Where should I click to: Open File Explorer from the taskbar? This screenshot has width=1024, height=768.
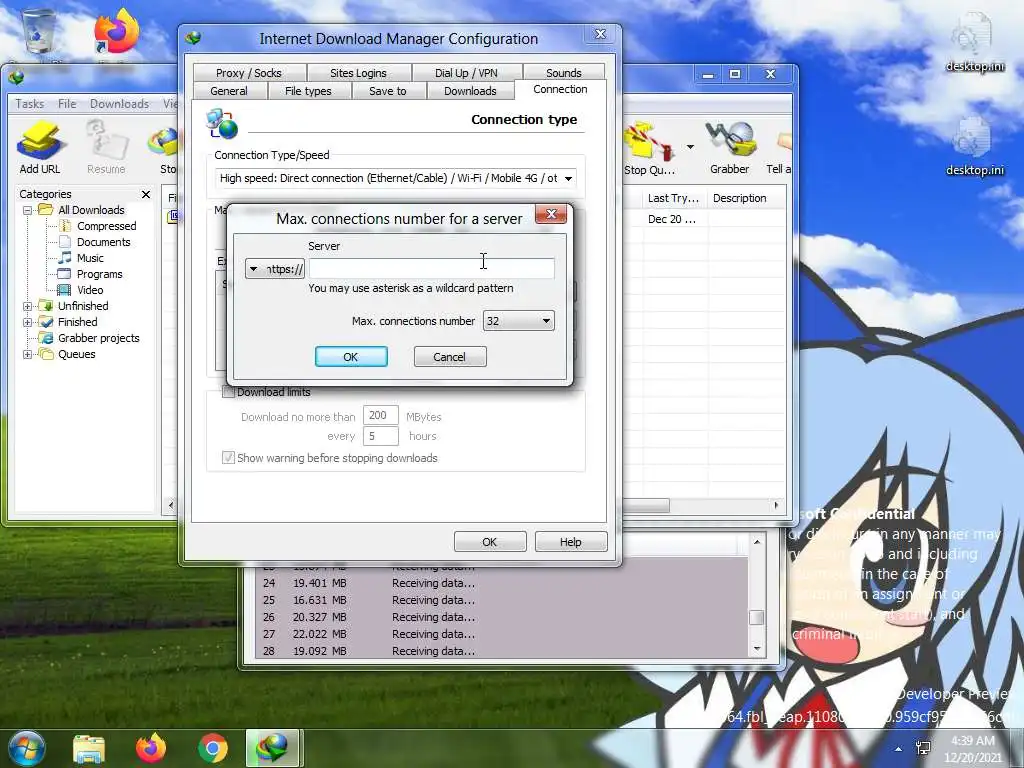coord(89,749)
